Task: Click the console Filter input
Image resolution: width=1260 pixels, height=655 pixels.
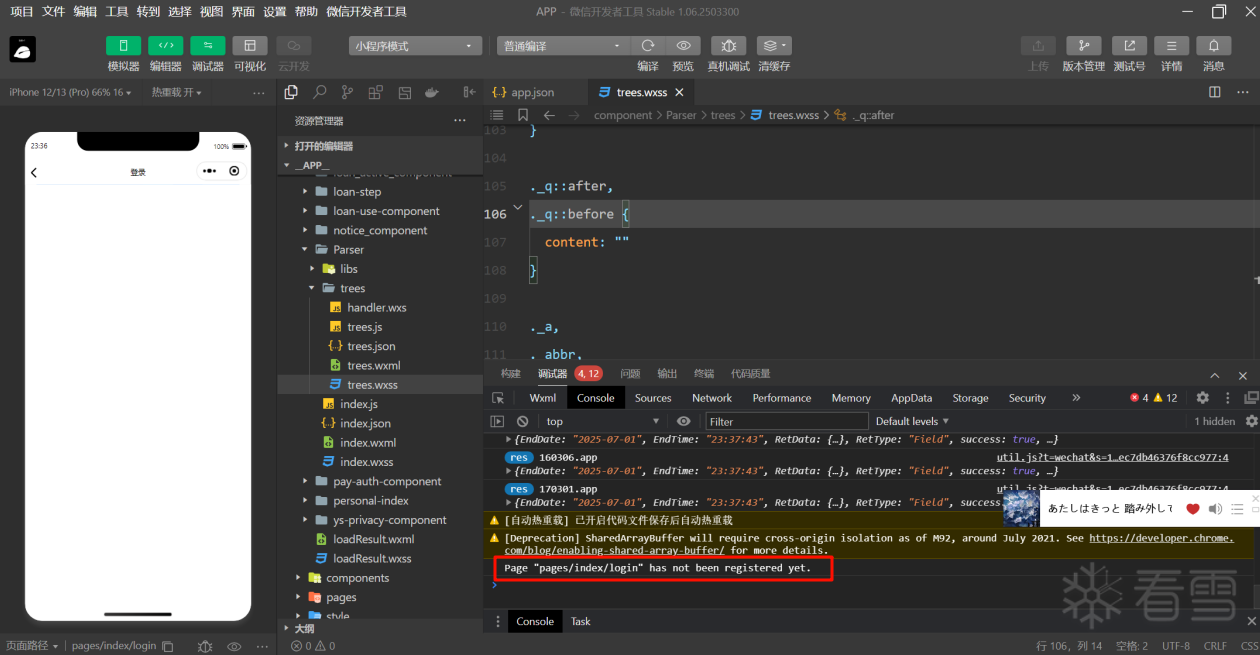Action: [x=787, y=421]
